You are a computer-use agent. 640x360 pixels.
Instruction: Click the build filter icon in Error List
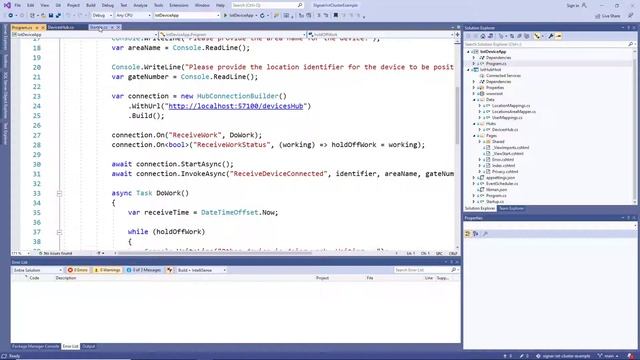(x=169, y=270)
